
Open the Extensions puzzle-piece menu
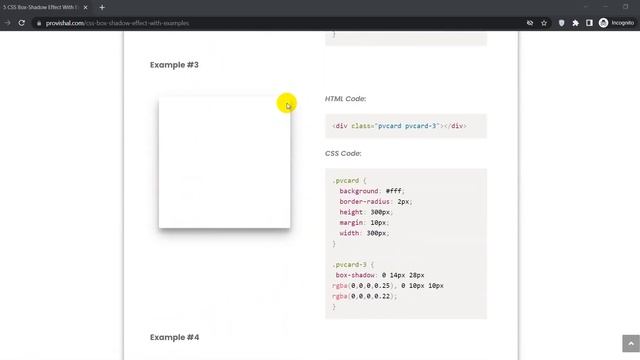click(x=576, y=23)
